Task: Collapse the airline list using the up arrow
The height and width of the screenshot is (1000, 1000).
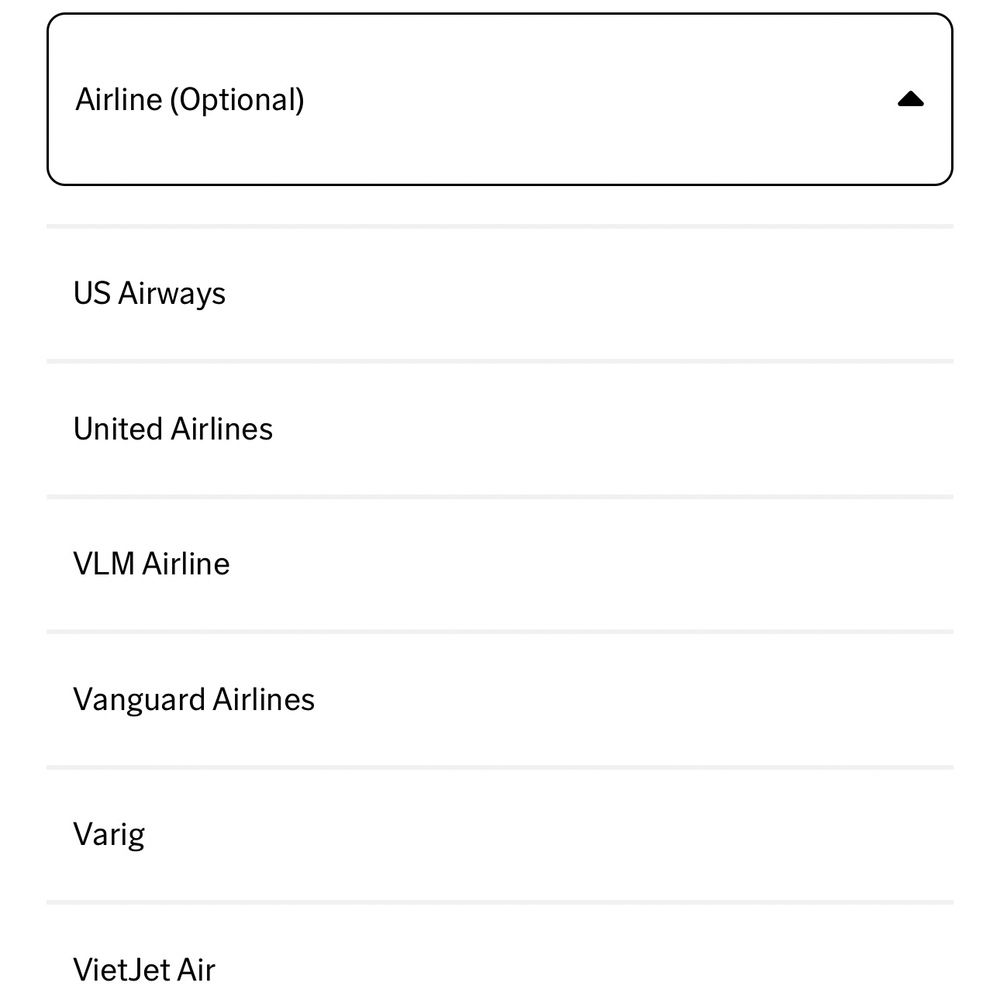Action: click(x=910, y=99)
